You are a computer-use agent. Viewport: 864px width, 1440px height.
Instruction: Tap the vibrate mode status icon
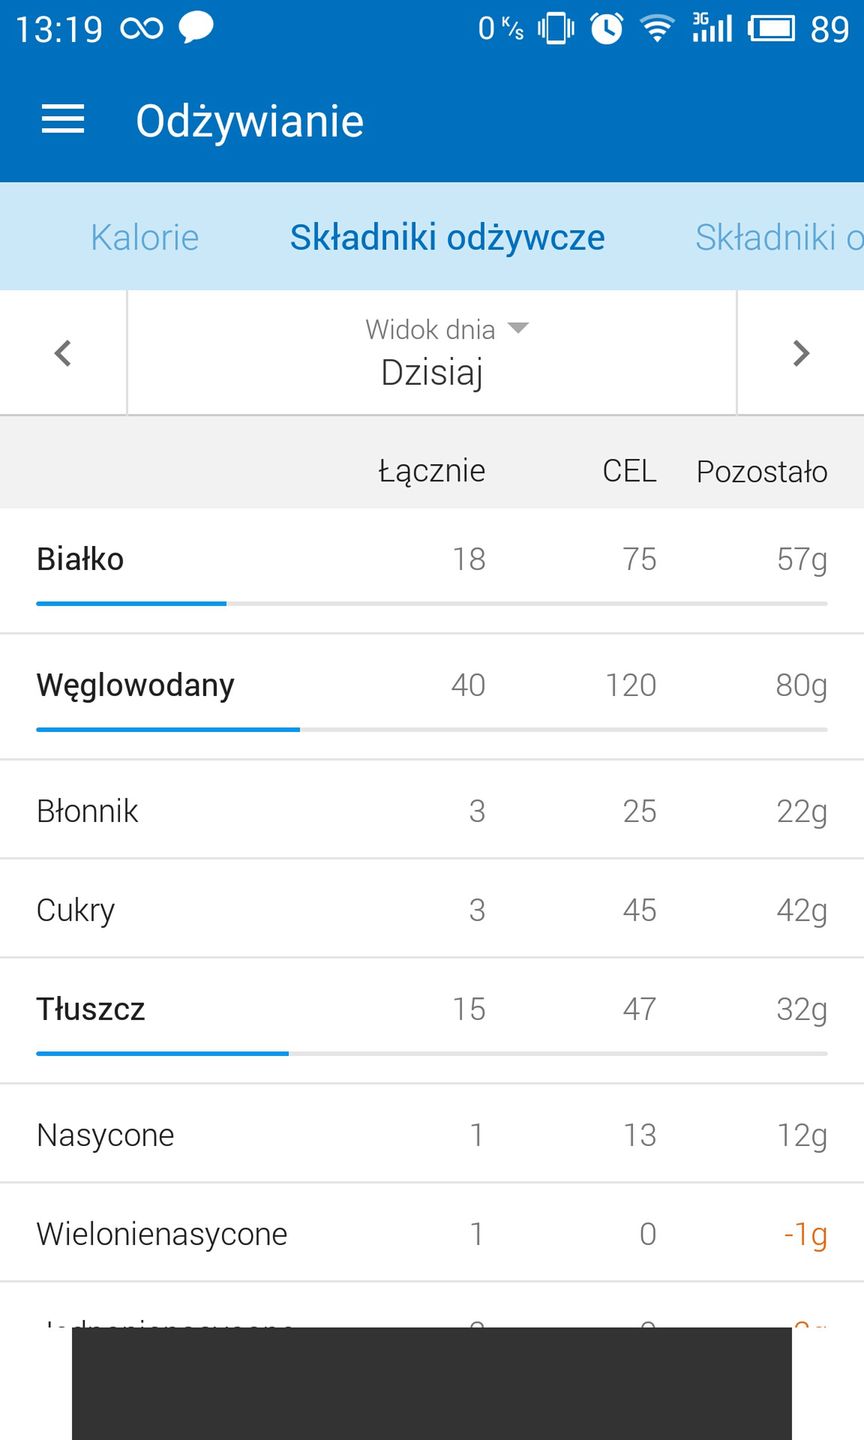(556, 28)
